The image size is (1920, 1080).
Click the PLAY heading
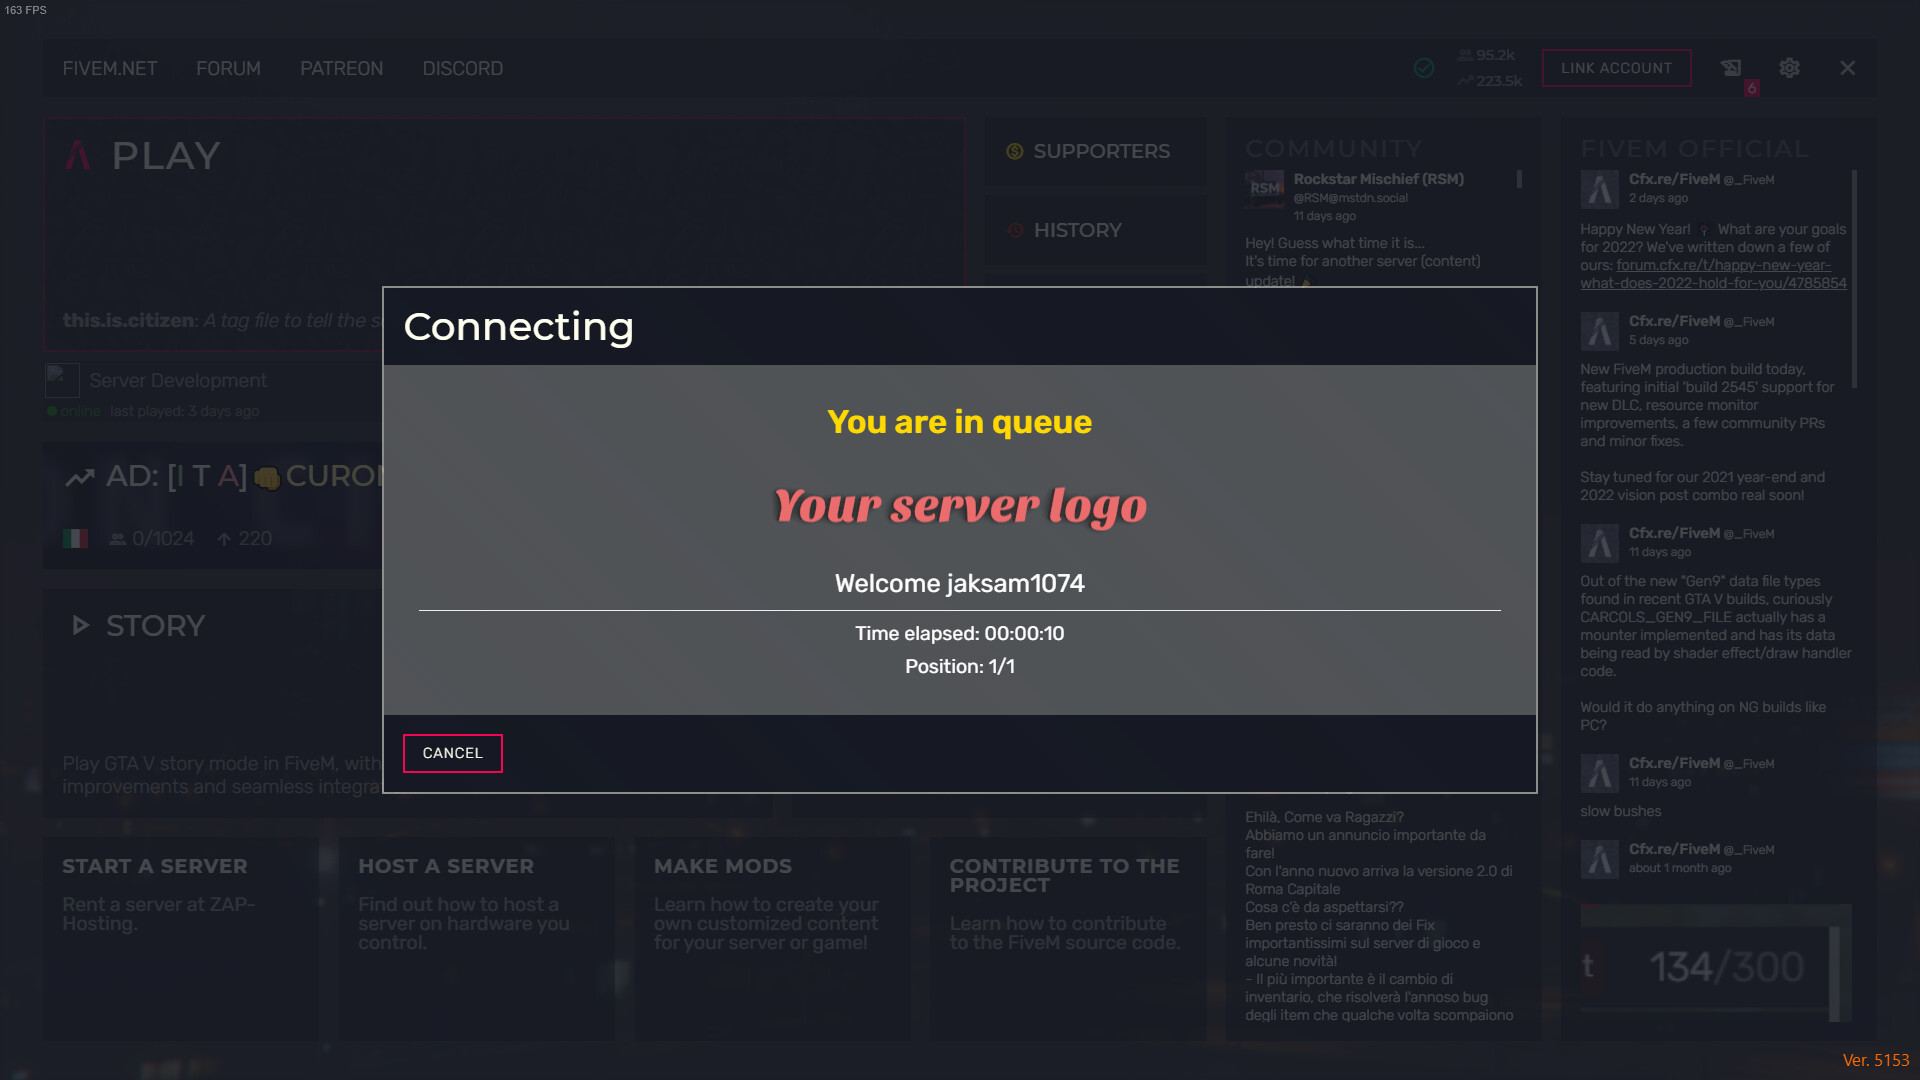pos(166,155)
